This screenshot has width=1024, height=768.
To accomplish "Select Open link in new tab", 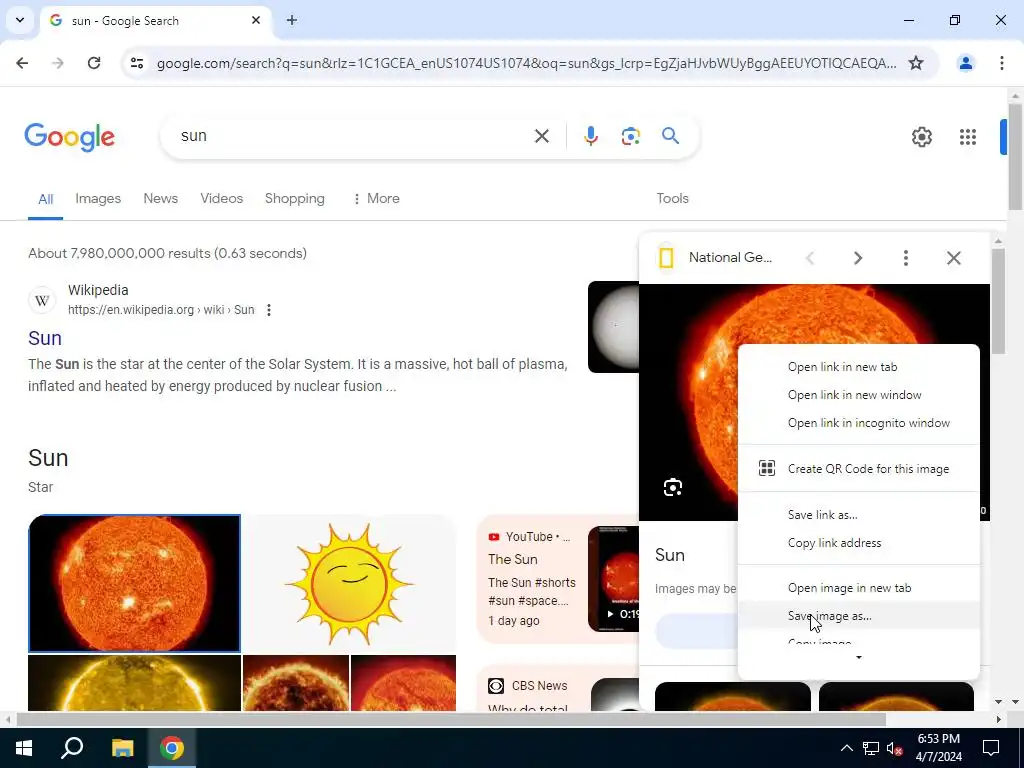I will pos(859,367).
